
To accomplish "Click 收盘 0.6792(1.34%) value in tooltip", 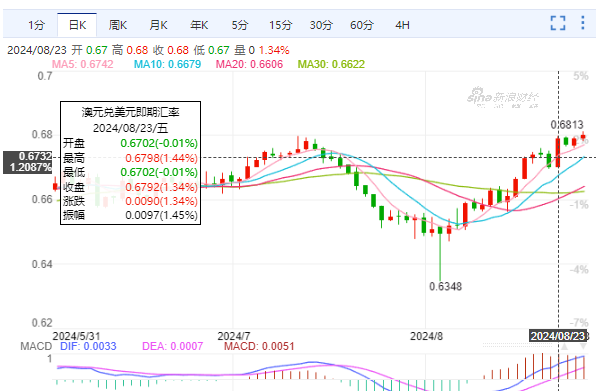I will 162,187.
